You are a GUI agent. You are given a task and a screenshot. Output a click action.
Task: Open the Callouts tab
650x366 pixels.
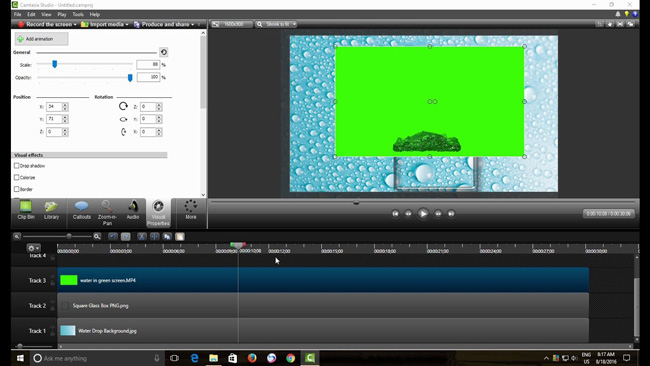[x=82, y=210]
